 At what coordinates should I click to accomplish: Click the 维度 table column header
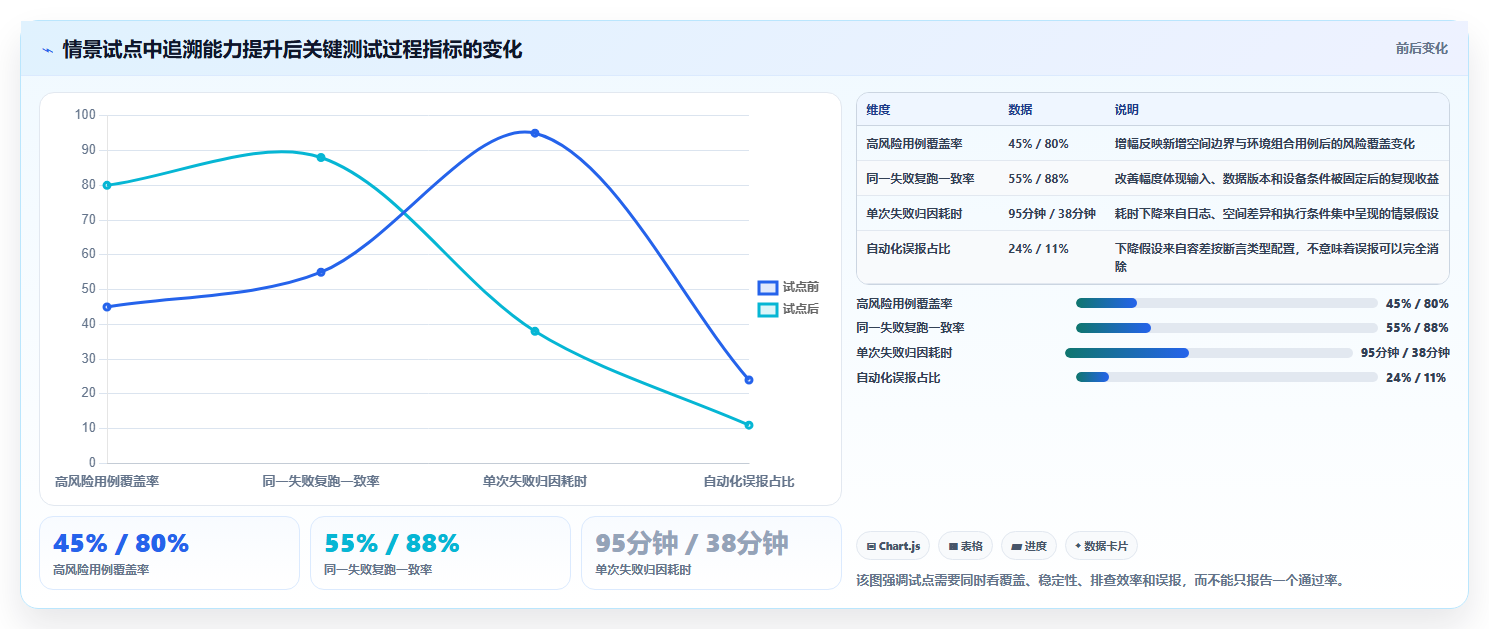(878, 110)
